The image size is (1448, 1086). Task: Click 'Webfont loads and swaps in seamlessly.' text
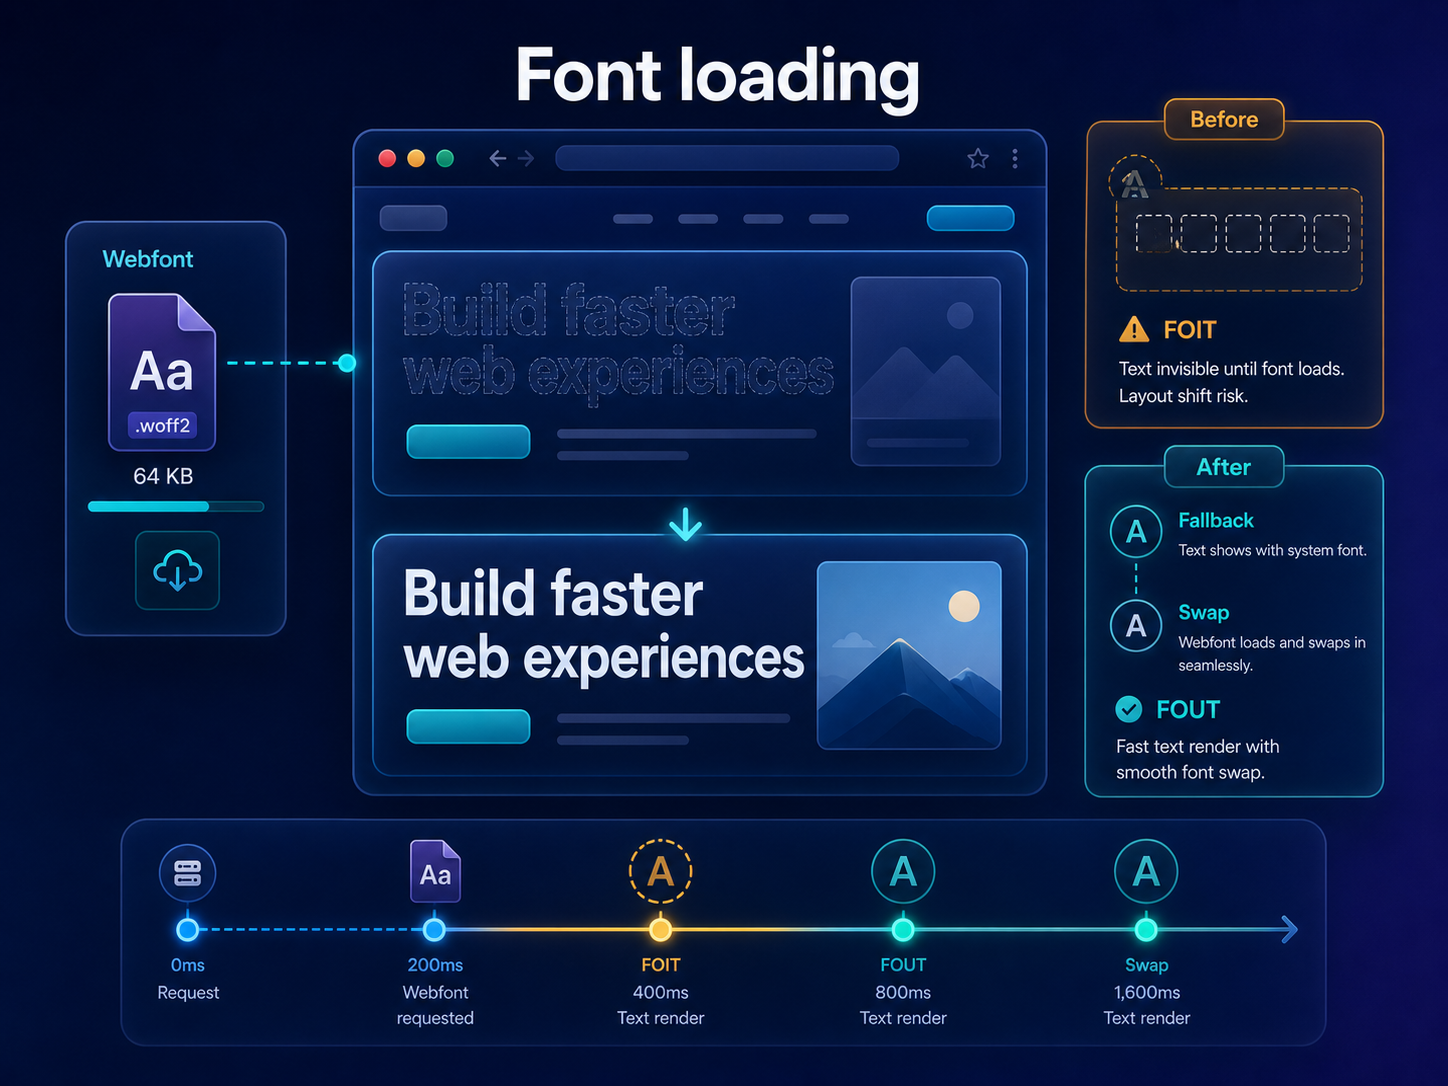(x=1272, y=654)
